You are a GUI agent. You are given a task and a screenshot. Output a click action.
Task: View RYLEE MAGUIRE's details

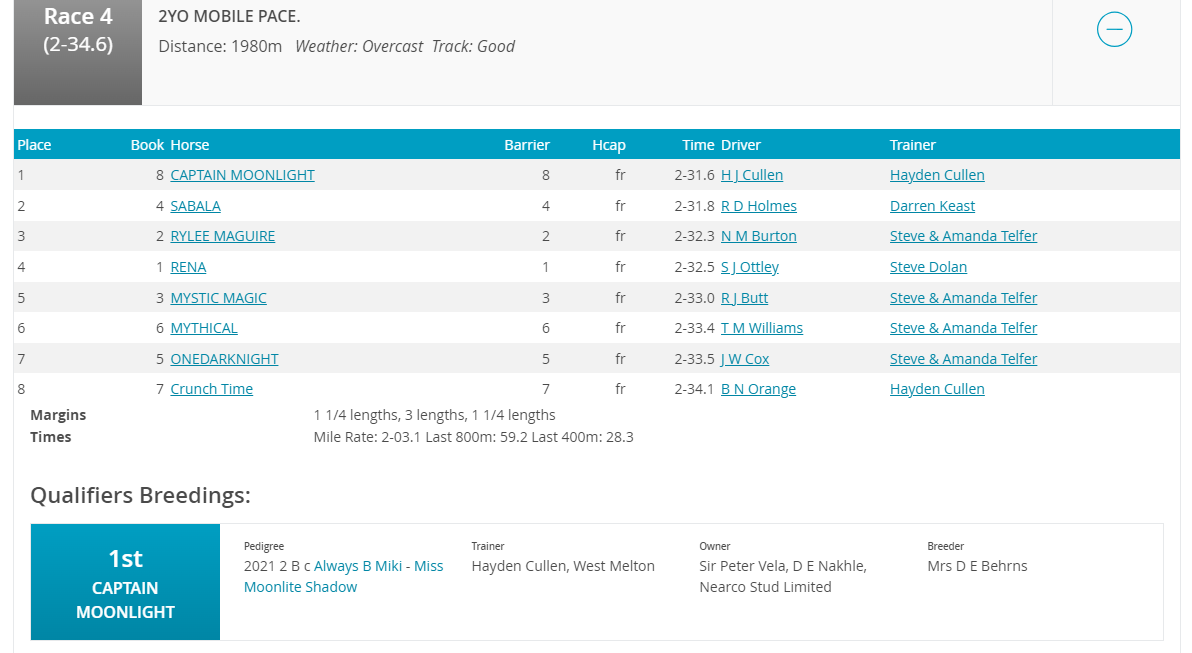[x=222, y=235]
